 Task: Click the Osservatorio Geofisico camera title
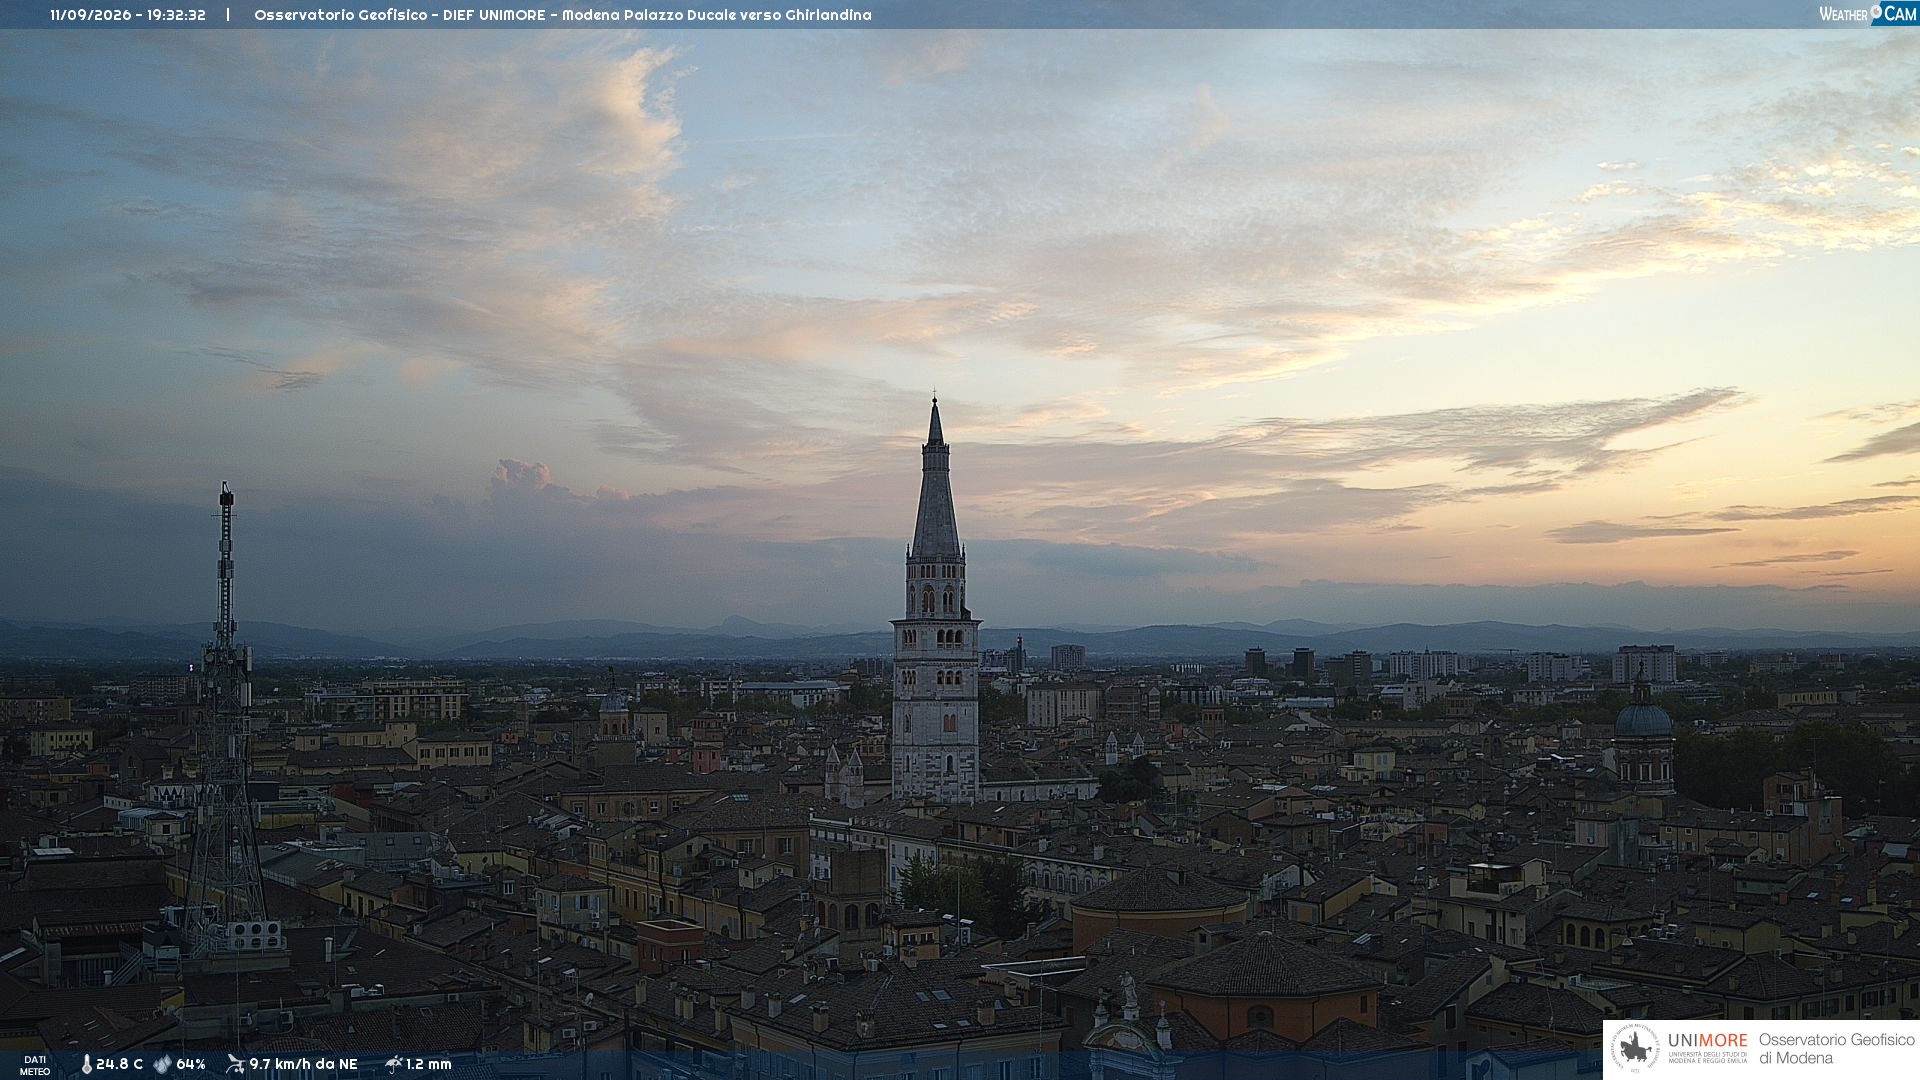[x=562, y=15]
